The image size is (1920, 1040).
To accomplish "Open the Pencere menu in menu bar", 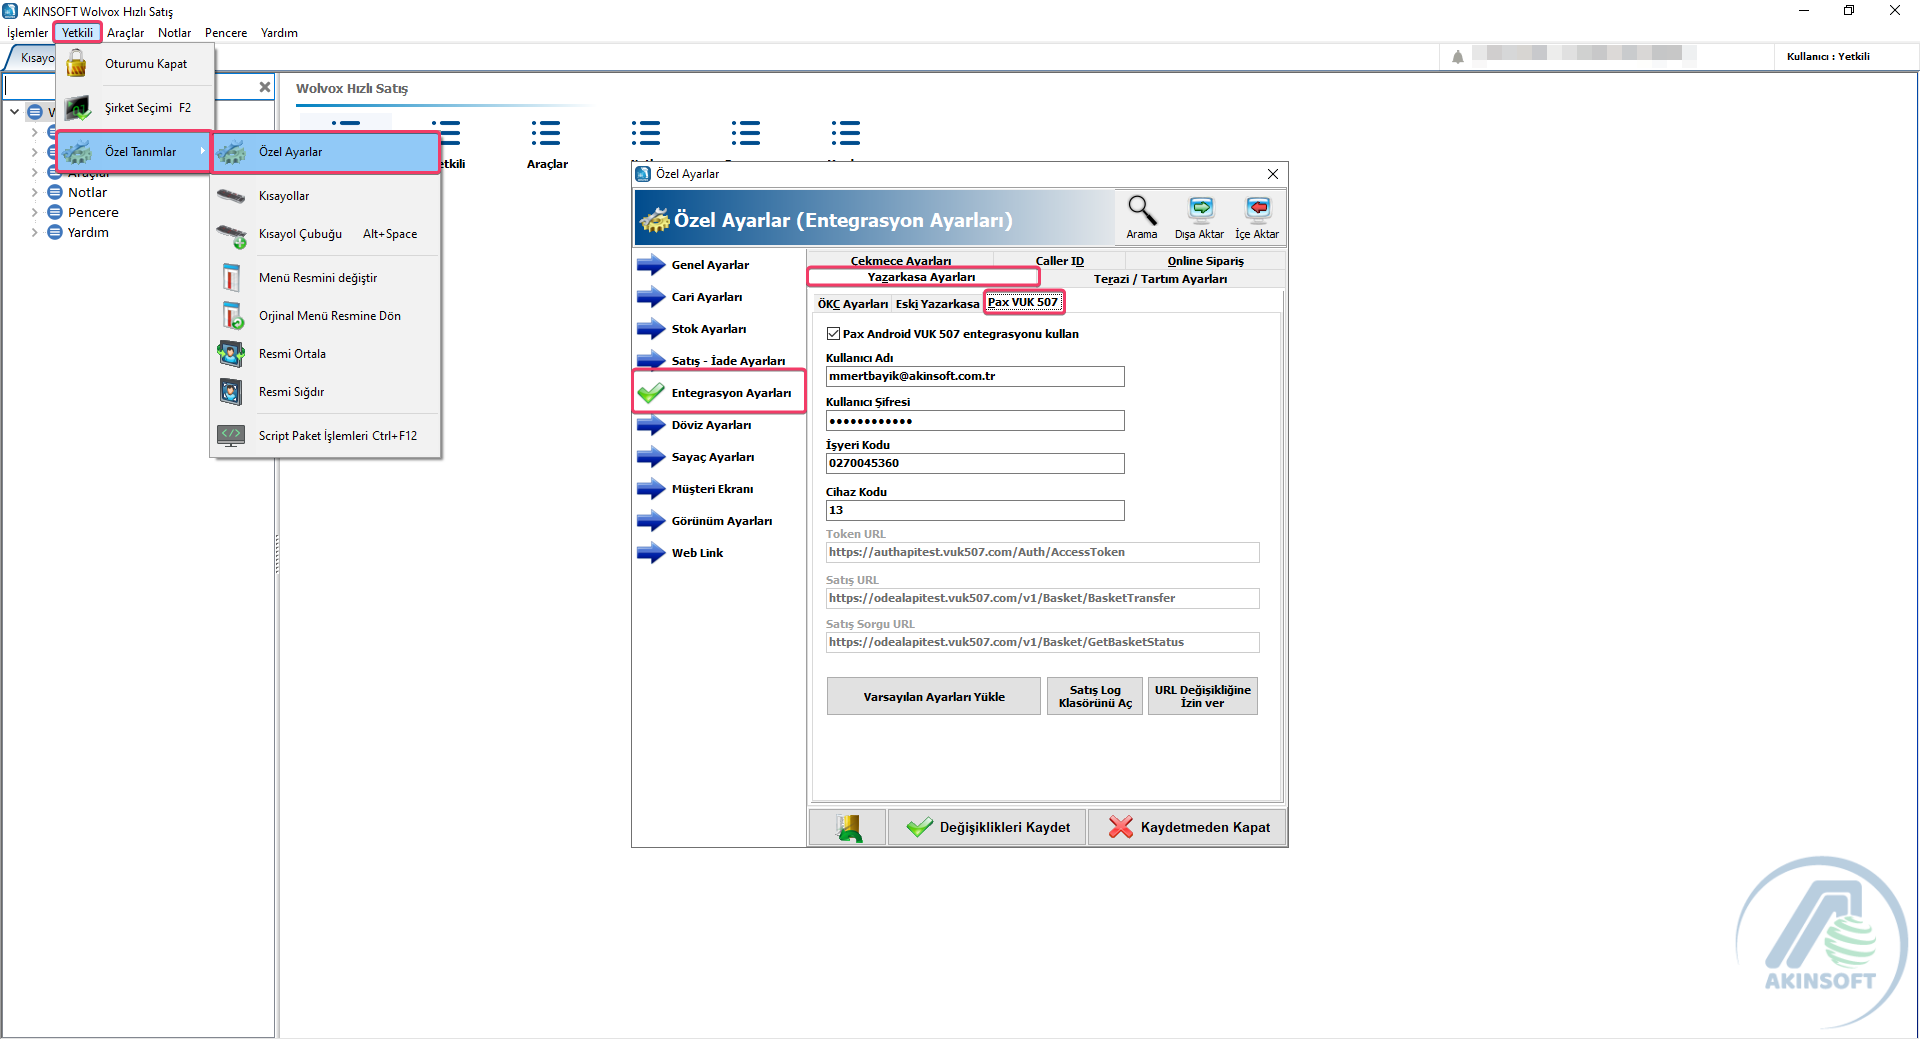I will tap(226, 33).
